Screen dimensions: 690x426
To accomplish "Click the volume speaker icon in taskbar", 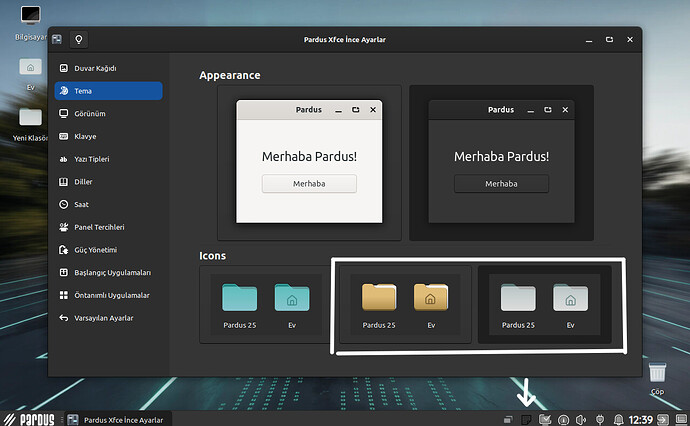I will pyautogui.click(x=582, y=419).
